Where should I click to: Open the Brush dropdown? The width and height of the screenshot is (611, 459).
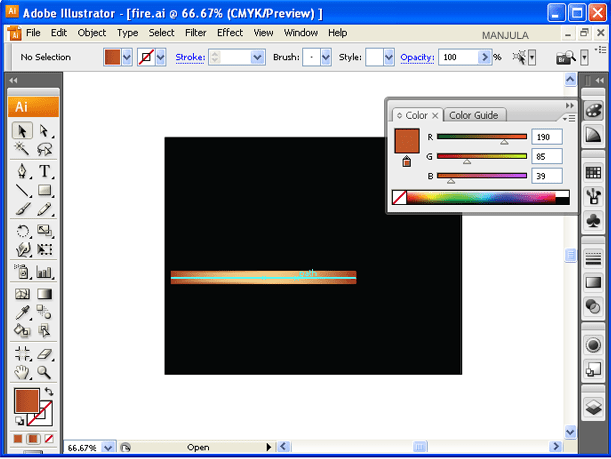pyautogui.click(x=326, y=58)
